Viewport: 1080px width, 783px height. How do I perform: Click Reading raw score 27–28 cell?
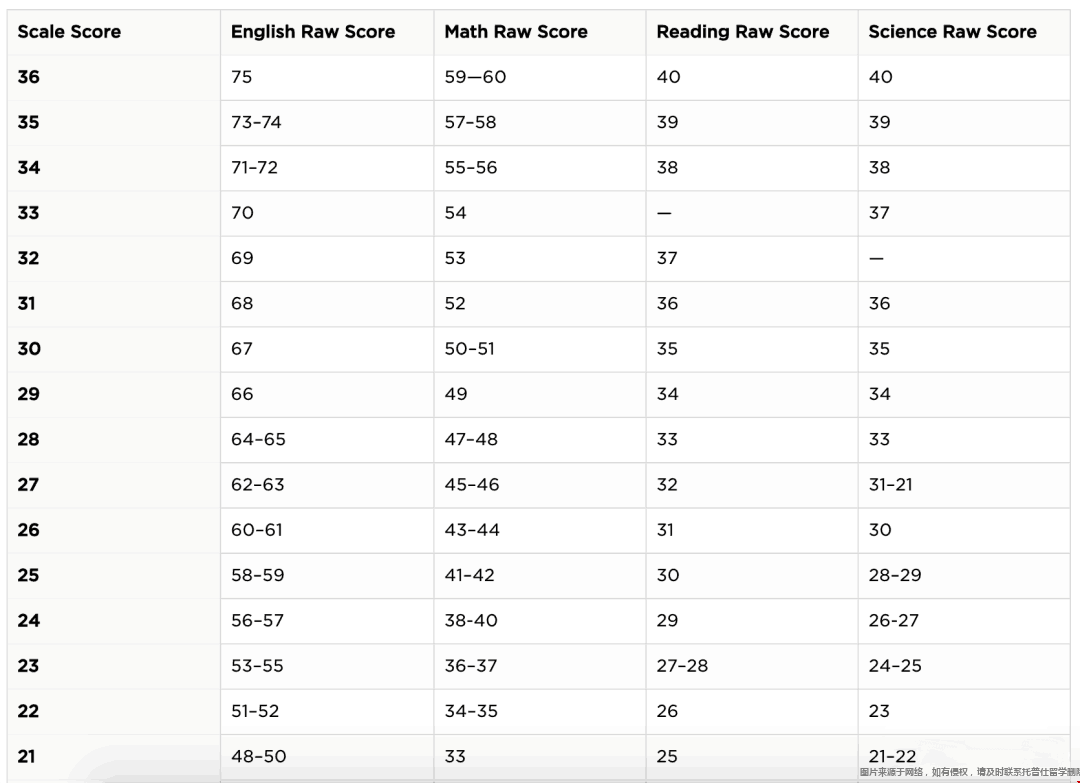[x=682, y=666]
